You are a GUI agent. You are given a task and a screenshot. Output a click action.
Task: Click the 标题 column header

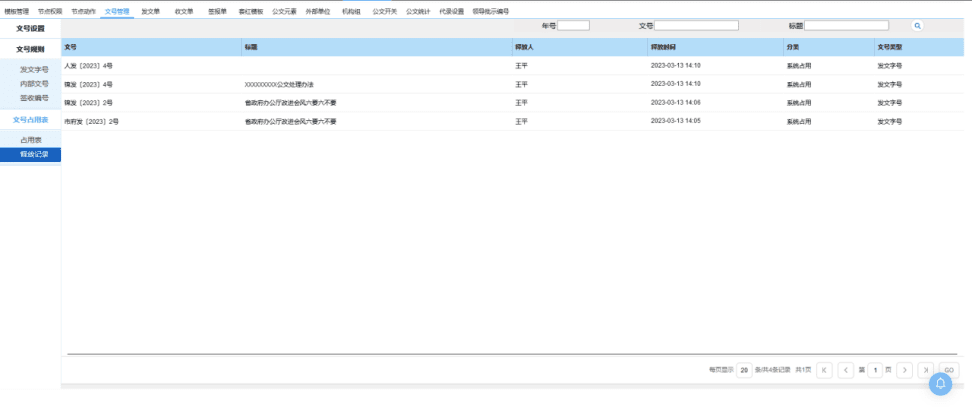(x=377, y=47)
